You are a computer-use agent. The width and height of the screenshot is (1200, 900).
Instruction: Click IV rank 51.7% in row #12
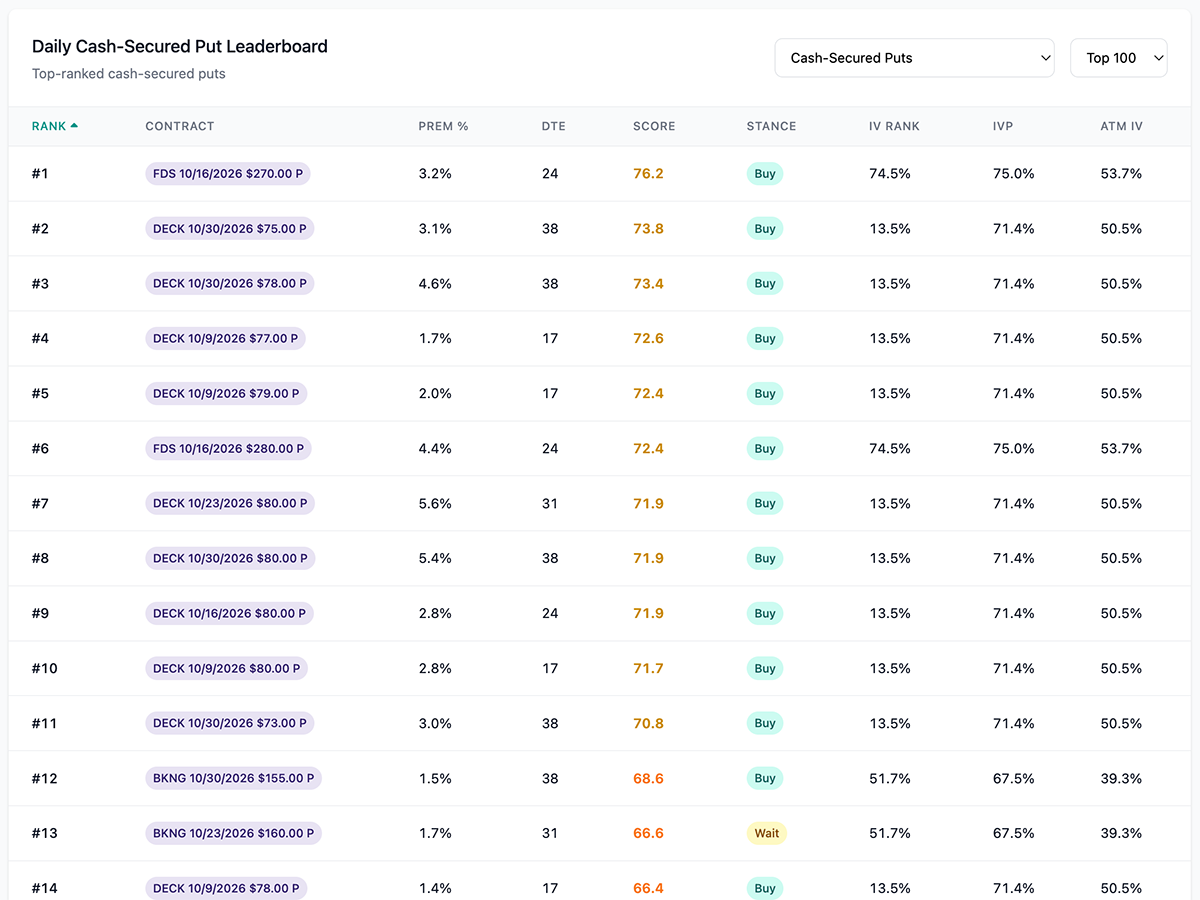point(890,779)
